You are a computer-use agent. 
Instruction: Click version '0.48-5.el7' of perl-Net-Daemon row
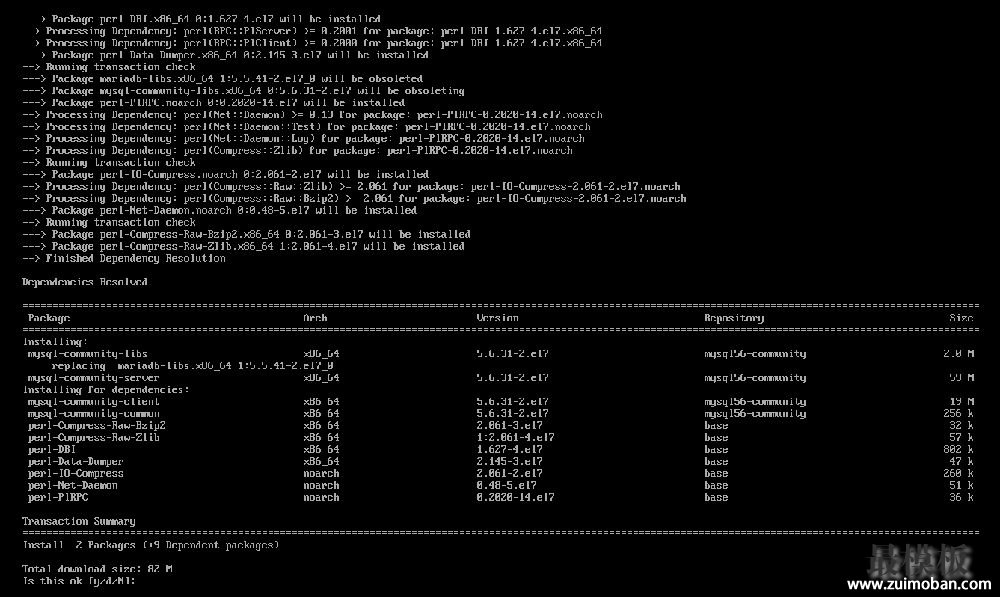click(x=506, y=485)
